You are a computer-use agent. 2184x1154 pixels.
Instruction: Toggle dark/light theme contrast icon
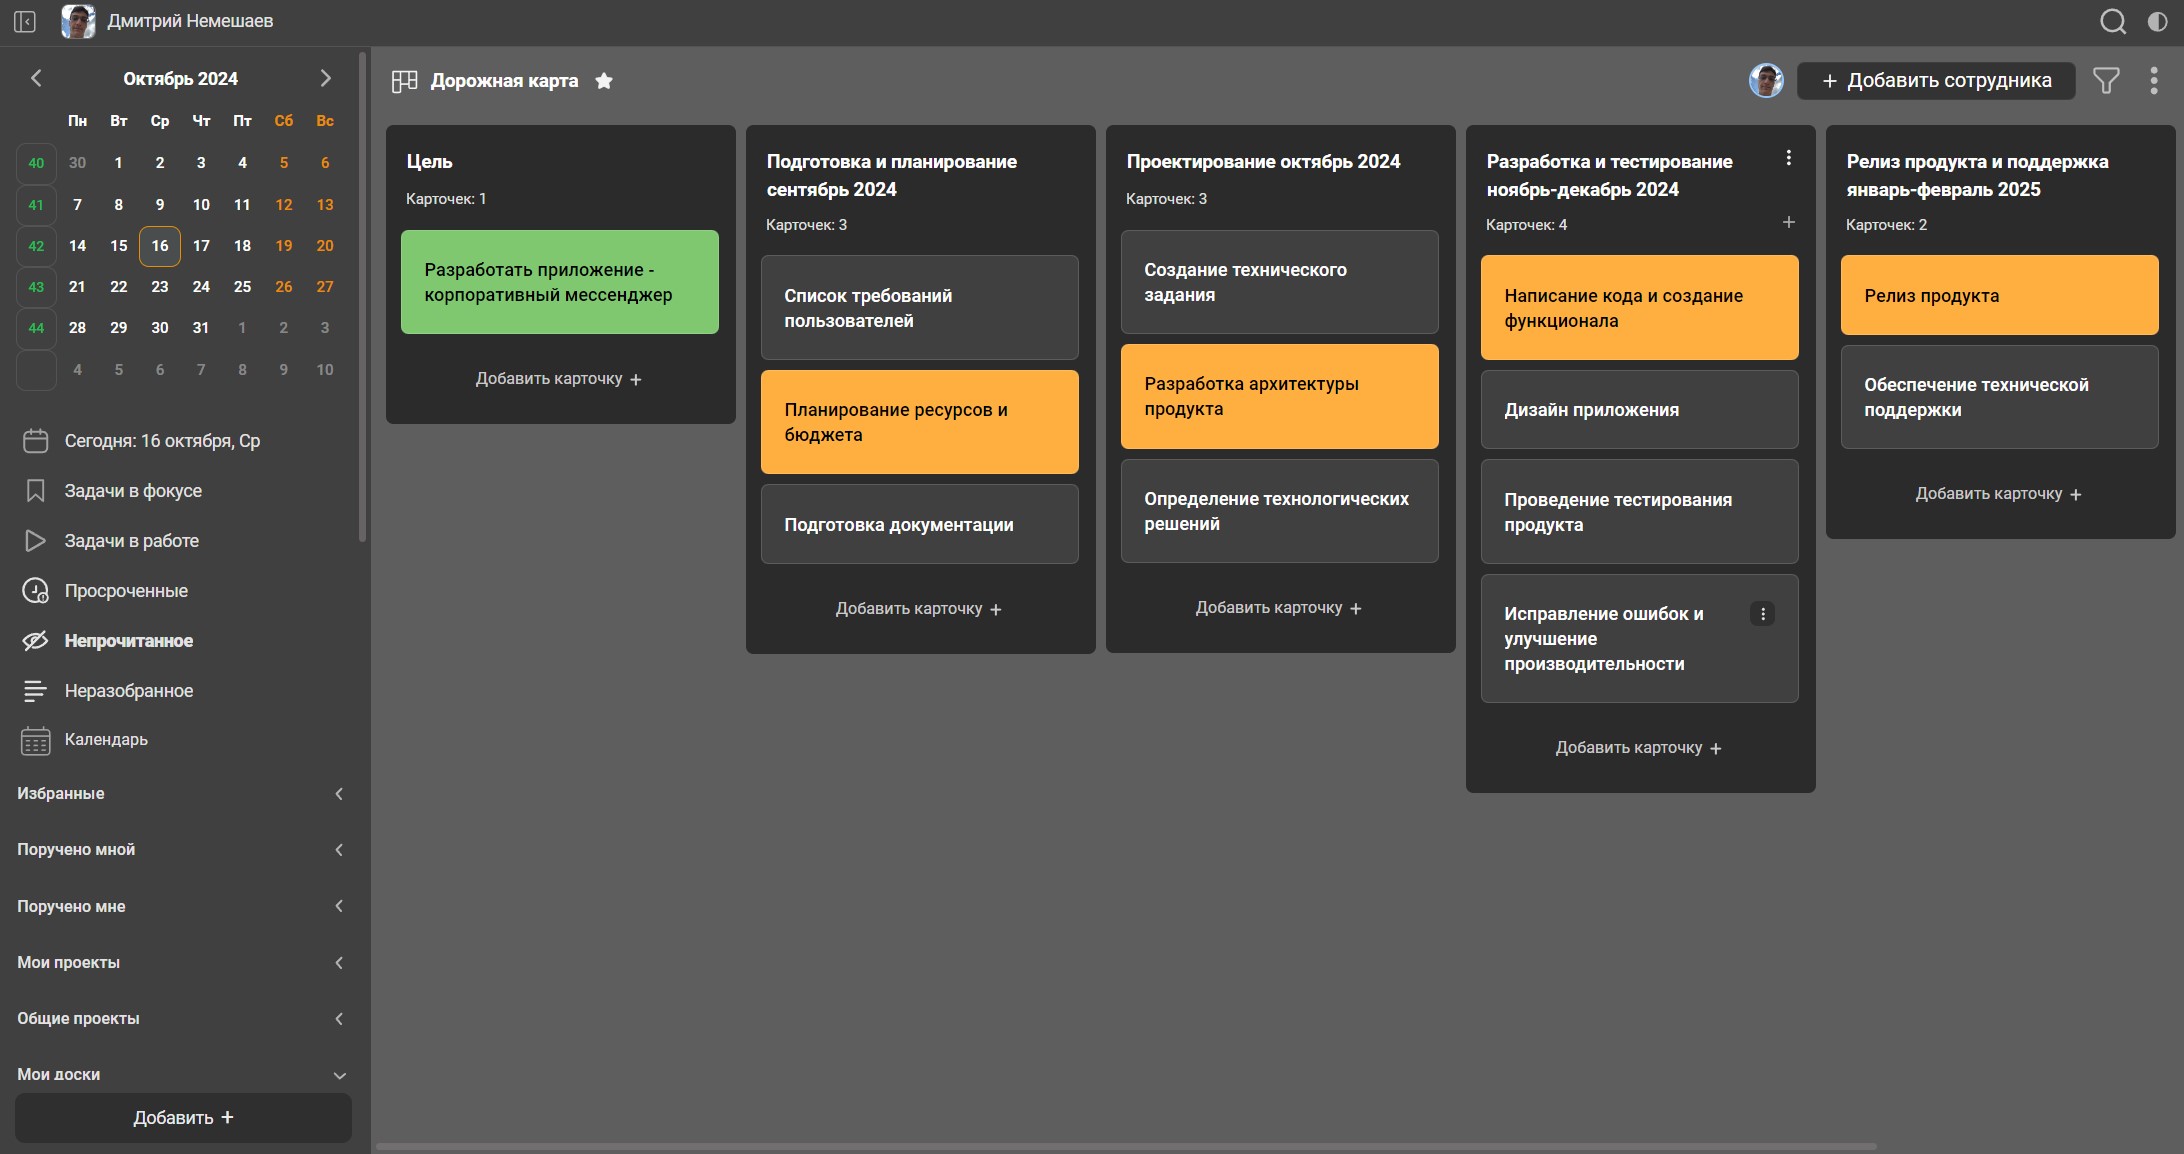[2157, 21]
